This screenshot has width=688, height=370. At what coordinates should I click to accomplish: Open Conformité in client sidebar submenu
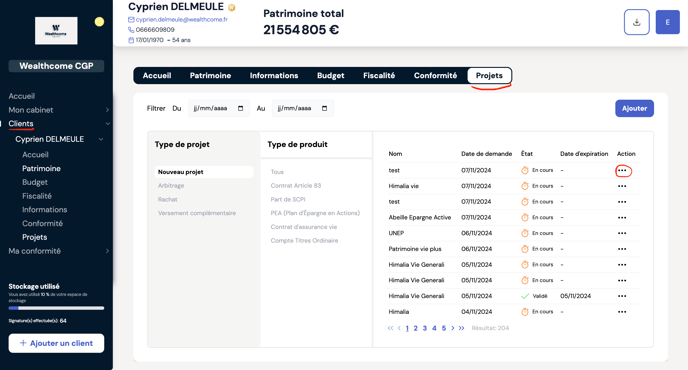43,223
